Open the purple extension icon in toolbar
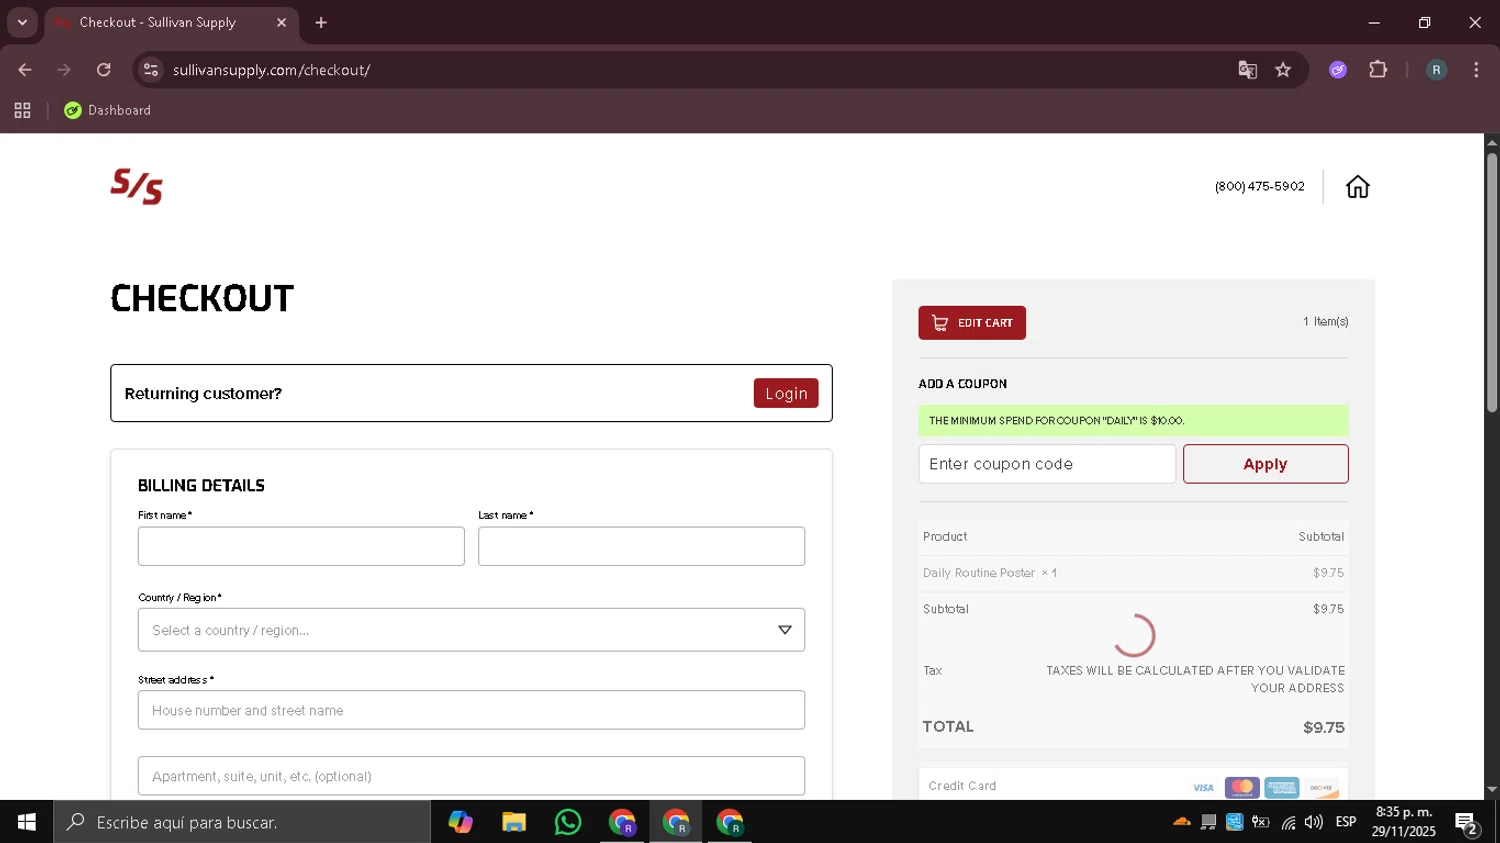The height and width of the screenshot is (843, 1500). (1338, 70)
